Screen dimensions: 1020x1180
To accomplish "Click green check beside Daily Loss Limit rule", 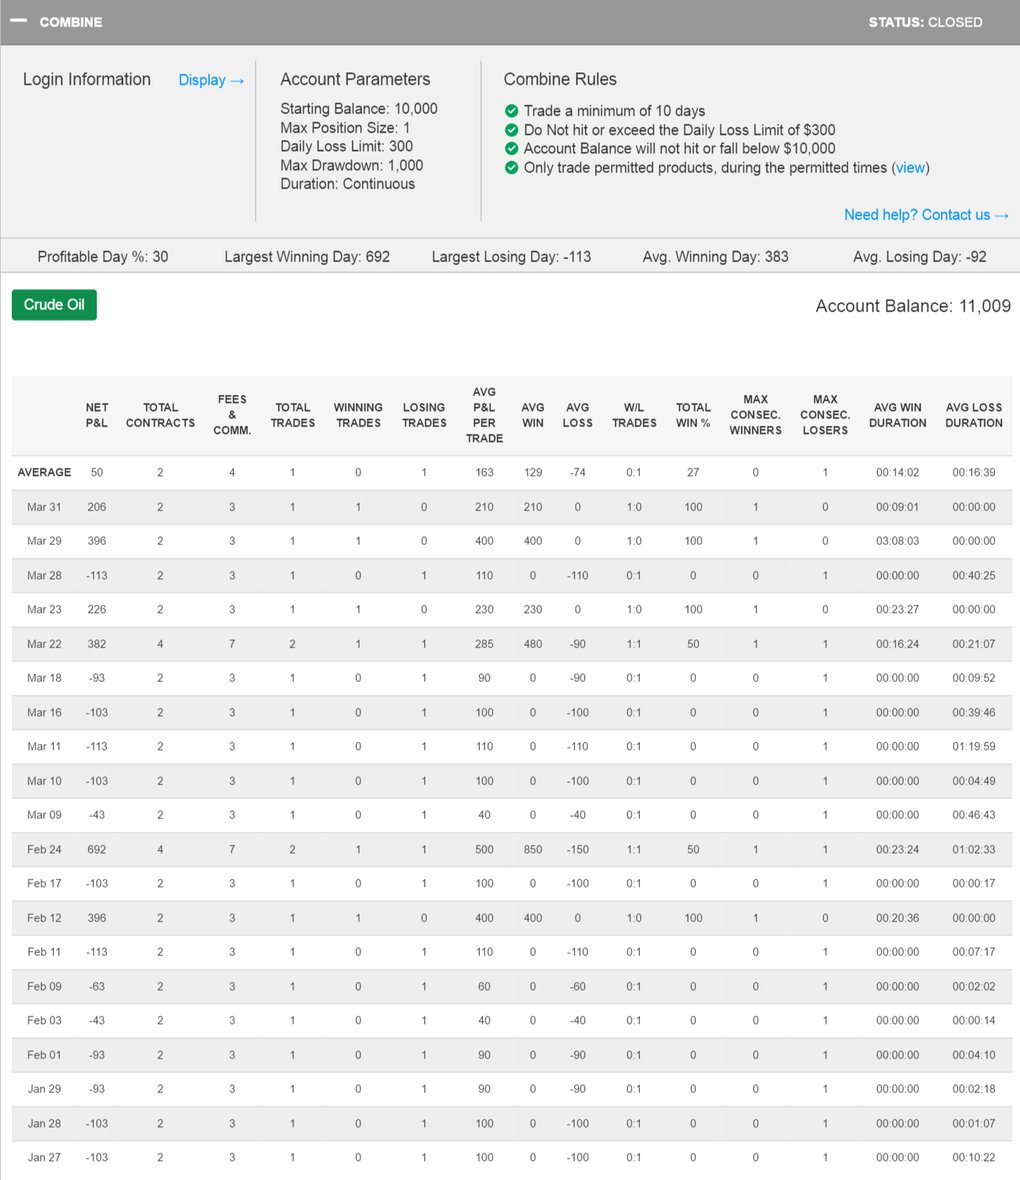I will (x=512, y=130).
